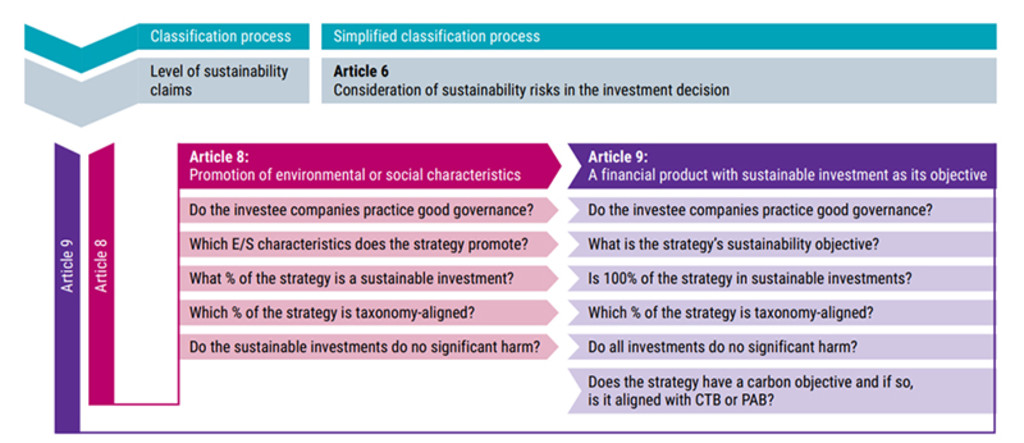The height and width of the screenshot is (443, 1024).
Task: Click the Level of sustainability claims box
Action: coord(223,80)
